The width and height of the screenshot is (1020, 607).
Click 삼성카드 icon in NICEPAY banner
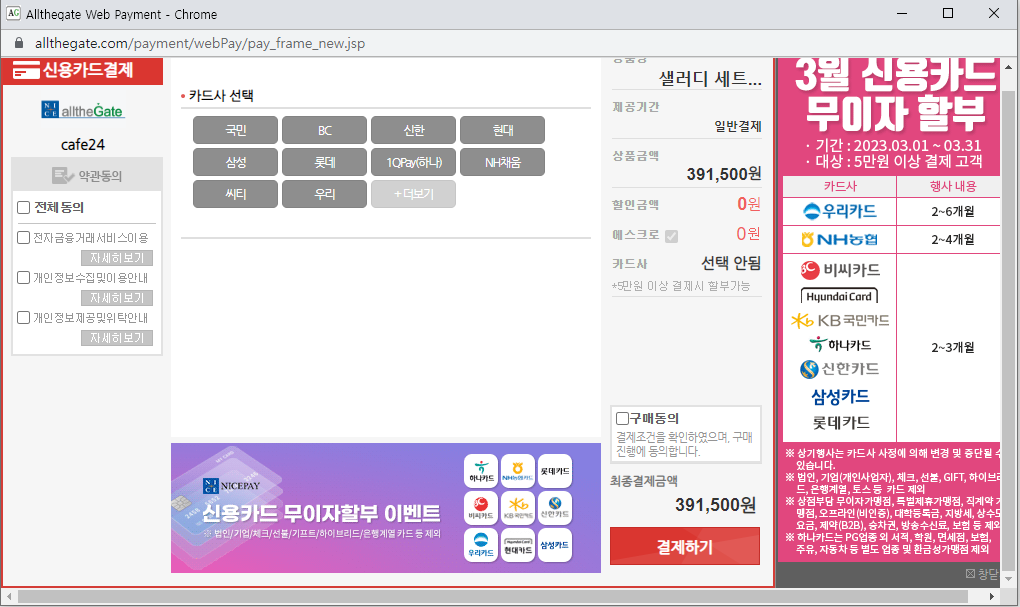(x=555, y=545)
